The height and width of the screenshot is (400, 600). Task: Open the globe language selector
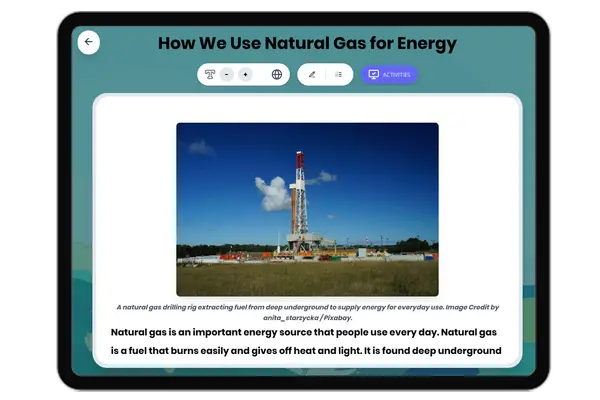pos(277,74)
